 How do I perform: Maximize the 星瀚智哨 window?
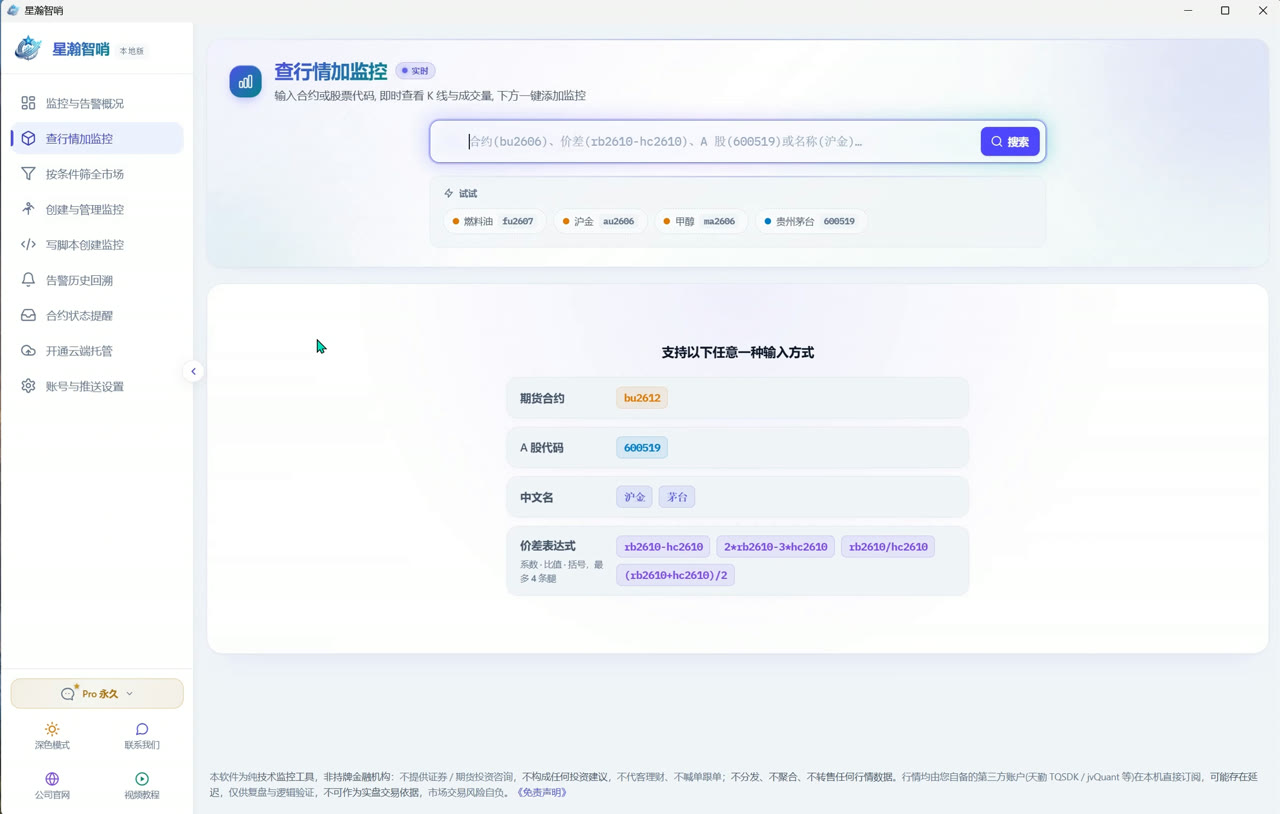[x=1225, y=11]
